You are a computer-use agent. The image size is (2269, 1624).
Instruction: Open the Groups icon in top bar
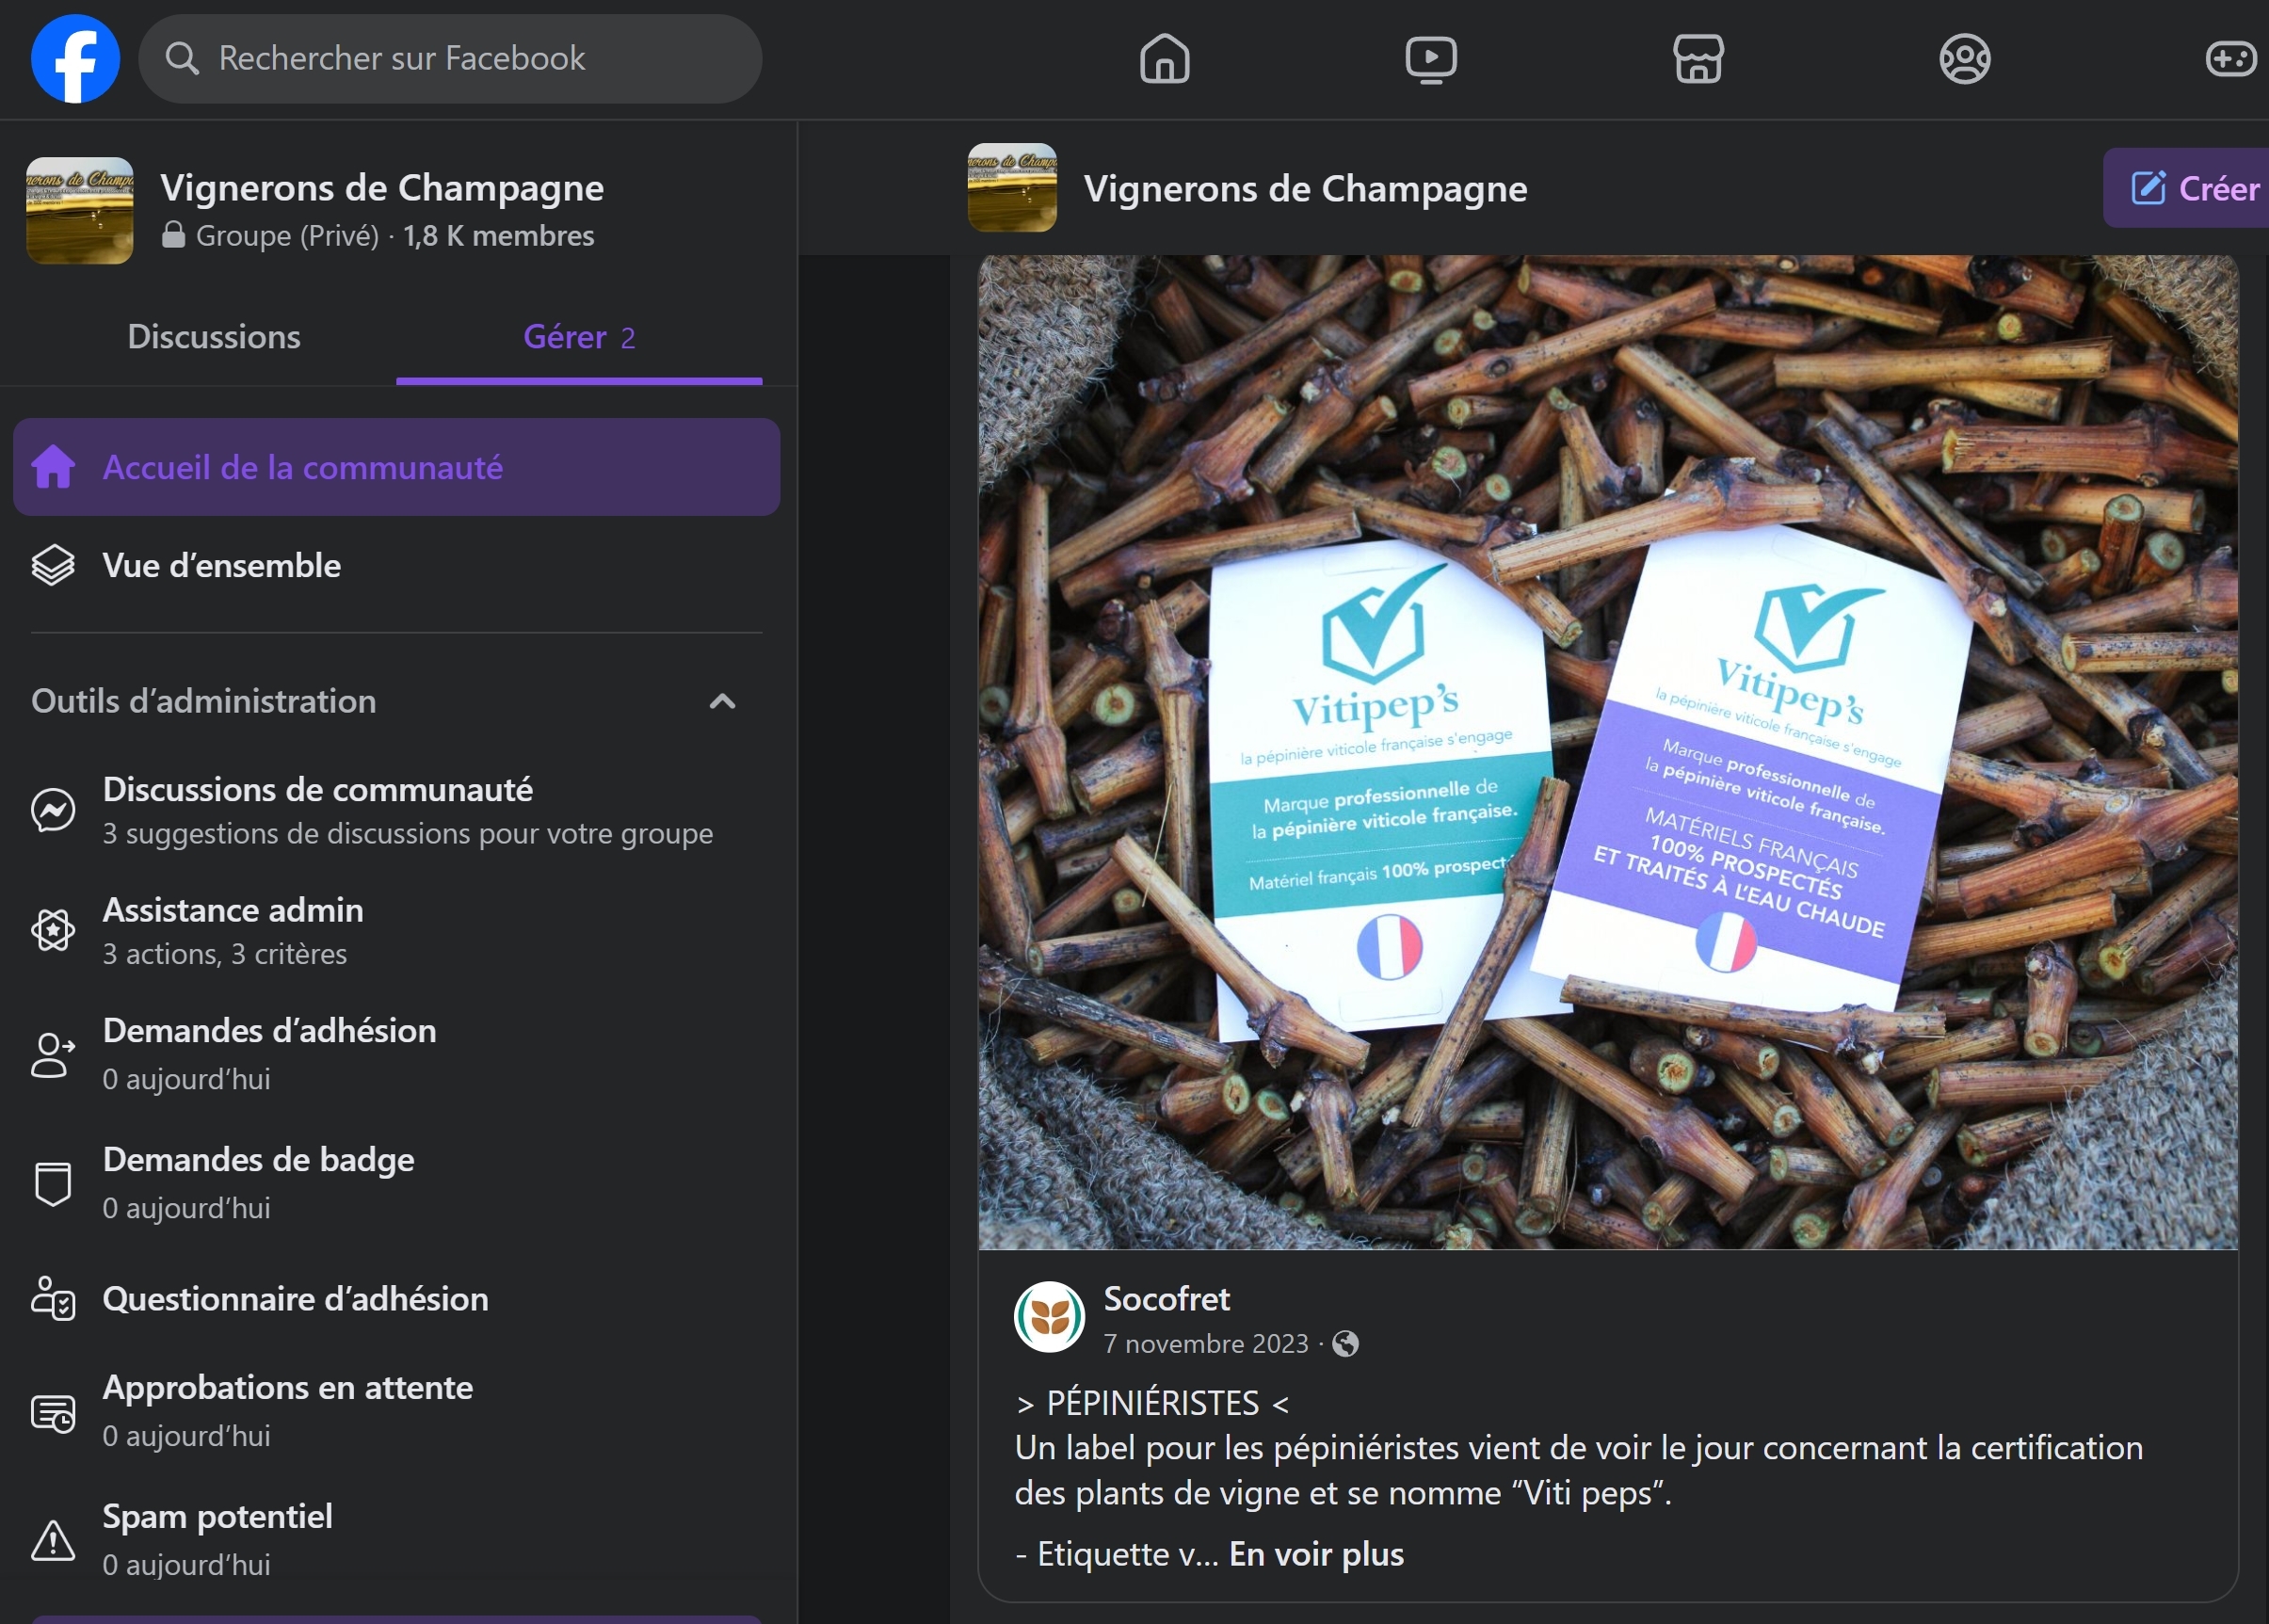point(1964,59)
